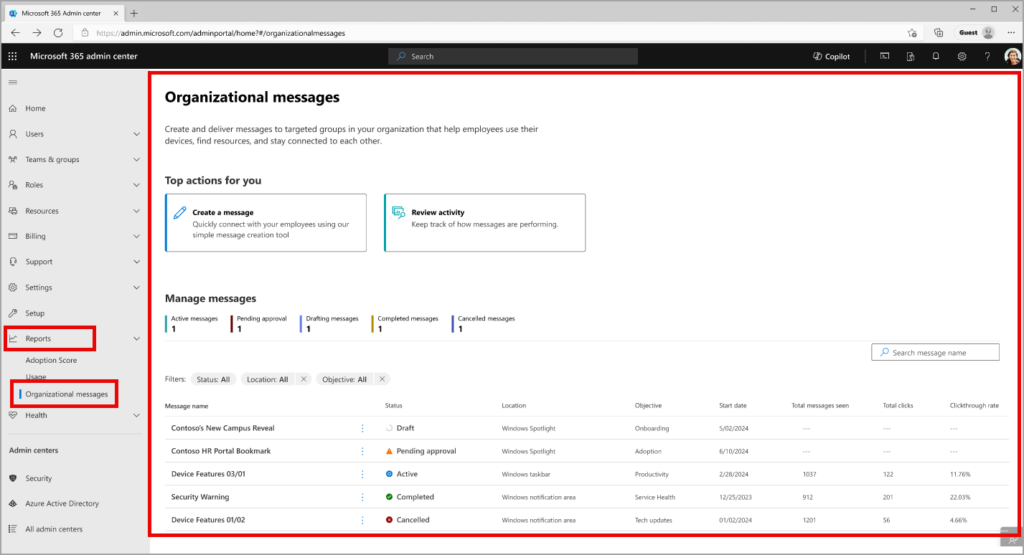Expand the Billing navigation section
The height and width of the screenshot is (555, 1024).
tap(136, 236)
